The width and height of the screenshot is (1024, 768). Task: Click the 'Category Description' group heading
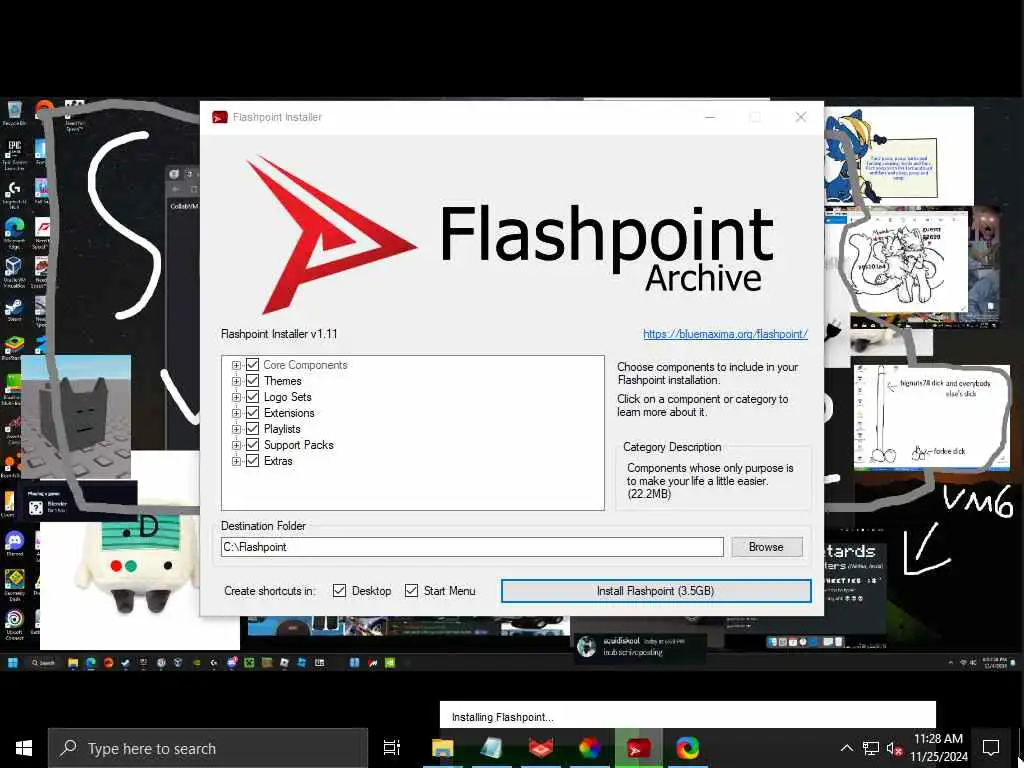(x=672, y=447)
